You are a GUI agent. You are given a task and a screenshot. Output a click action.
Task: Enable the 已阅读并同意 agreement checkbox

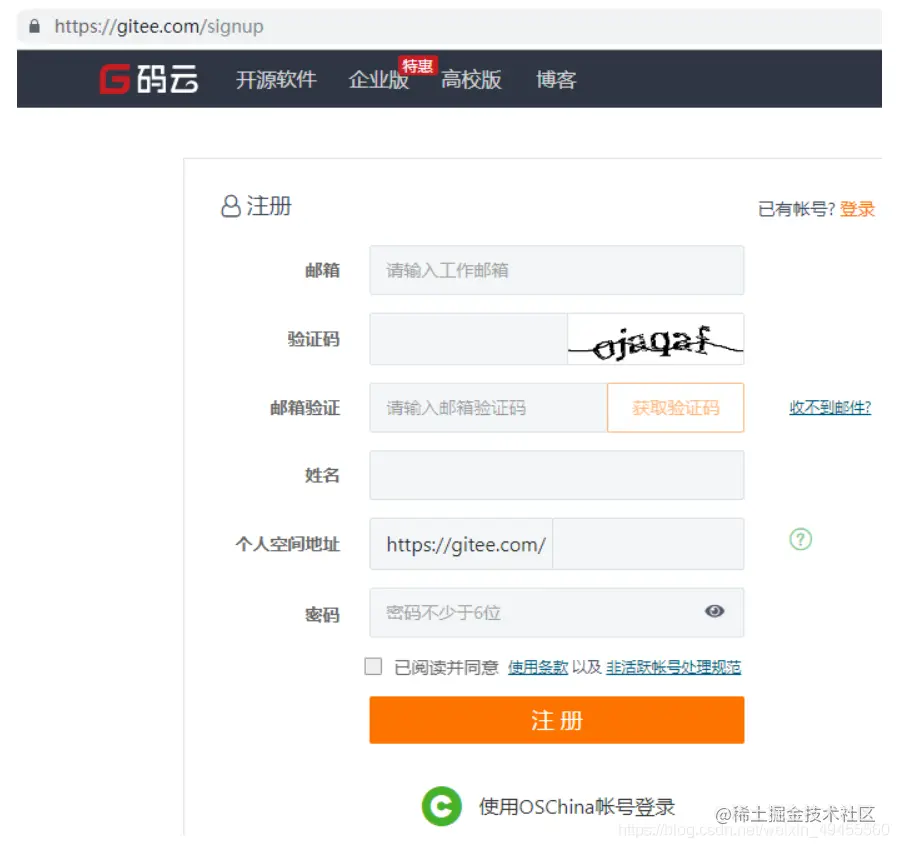pos(373,666)
